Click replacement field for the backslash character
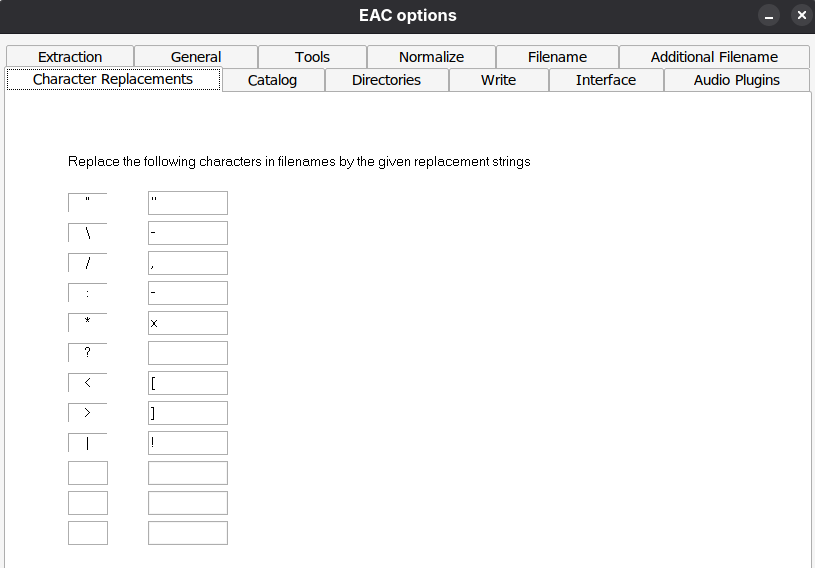This screenshot has width=815, height=568. [188, 233]
